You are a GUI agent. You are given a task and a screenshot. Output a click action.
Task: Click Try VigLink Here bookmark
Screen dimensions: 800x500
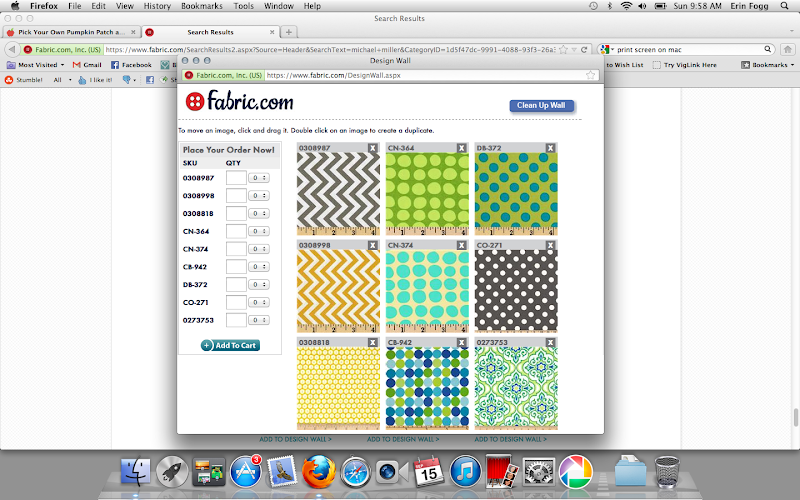point(685,65)
